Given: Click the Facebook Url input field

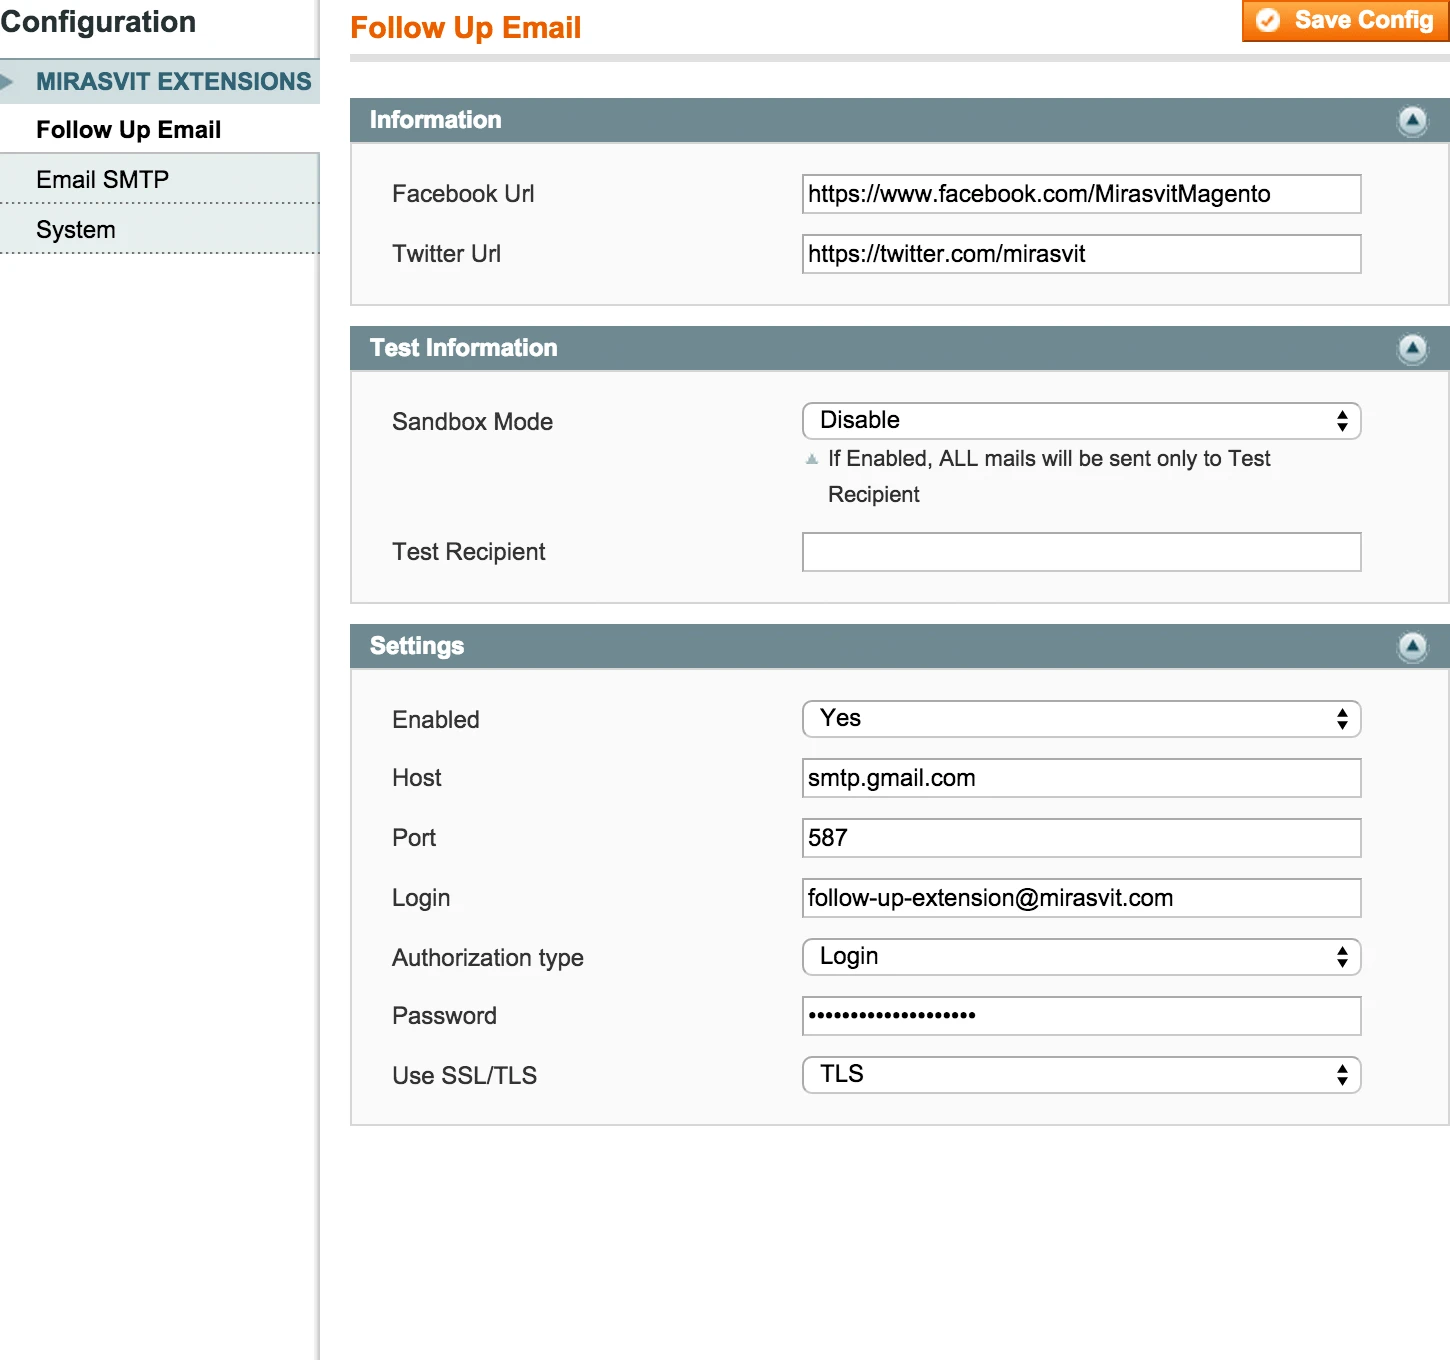Looking at the screenshot, I should [x=1081, y=194].
